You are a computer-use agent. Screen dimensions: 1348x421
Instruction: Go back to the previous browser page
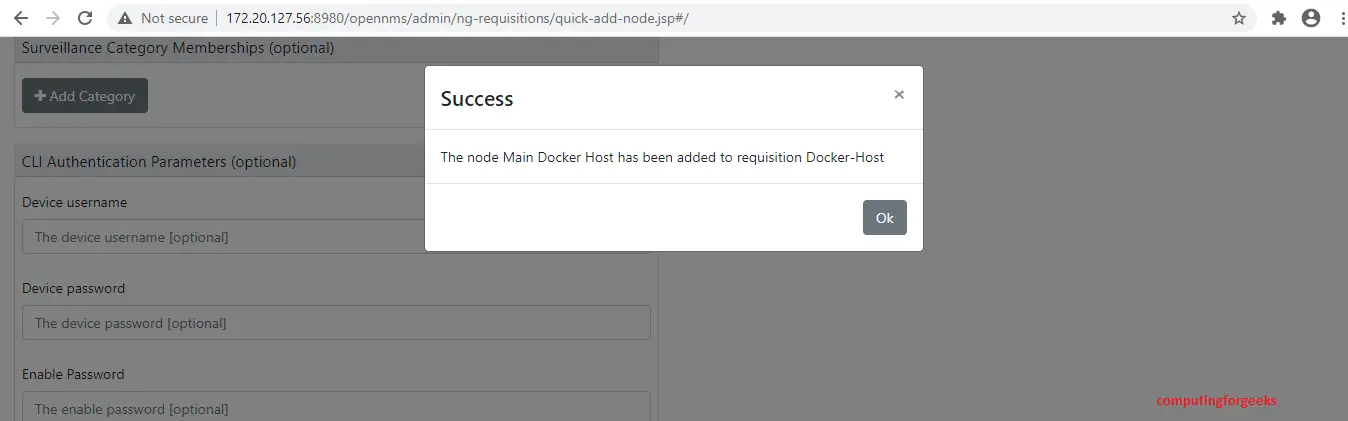coord(21,18)
